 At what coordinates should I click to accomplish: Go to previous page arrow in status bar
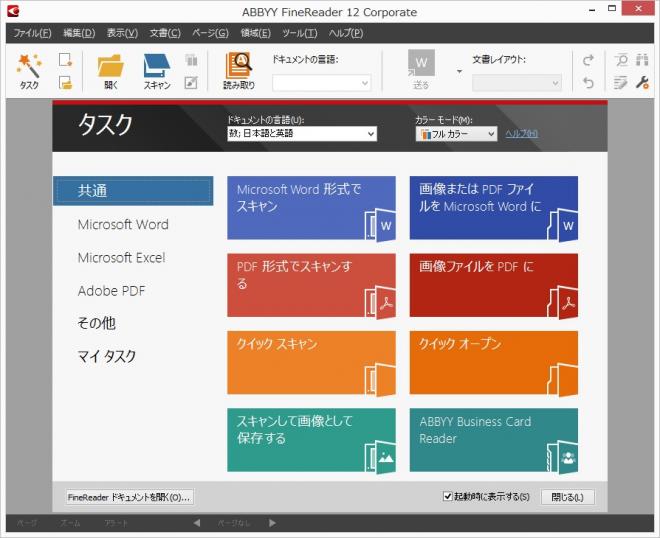tap(197, 523)
